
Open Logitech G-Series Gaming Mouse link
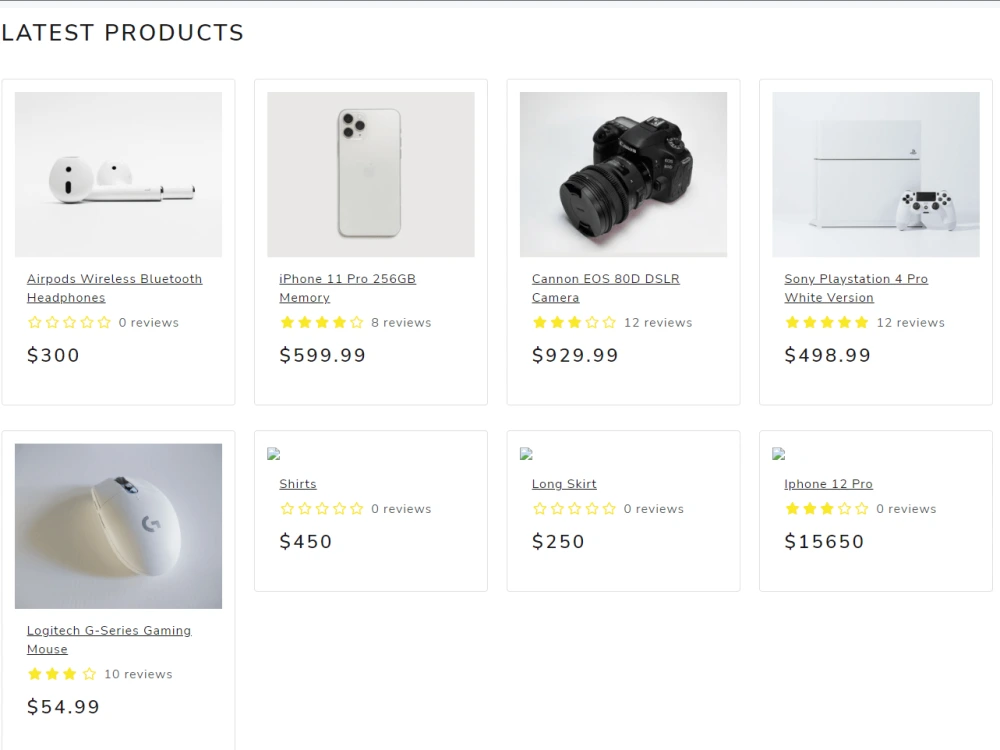tap(109, 640)
